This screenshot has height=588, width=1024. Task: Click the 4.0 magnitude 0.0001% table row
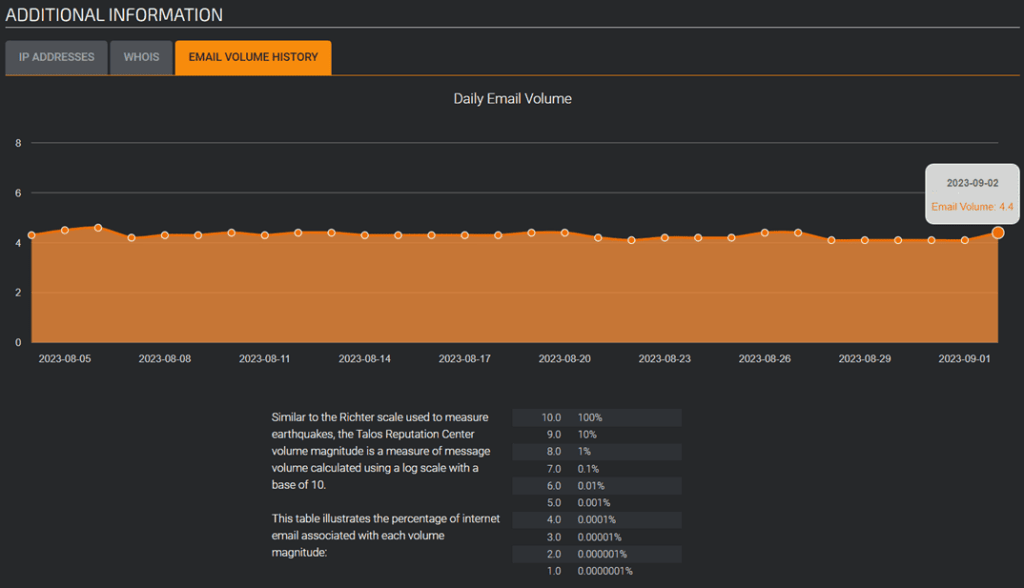[x=596, y=519]
